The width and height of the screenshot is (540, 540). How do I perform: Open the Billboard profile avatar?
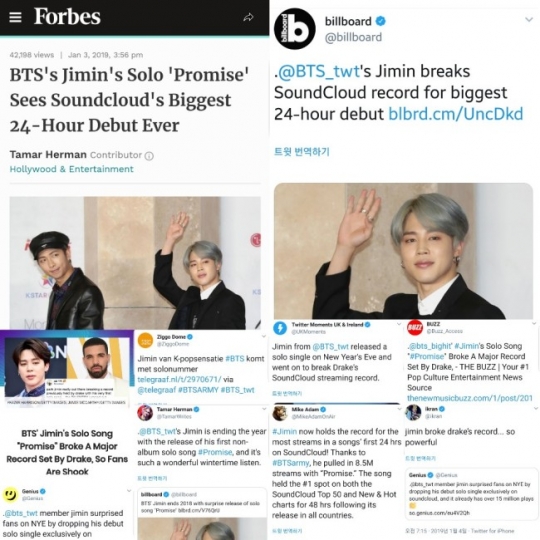tap(294, 29)
